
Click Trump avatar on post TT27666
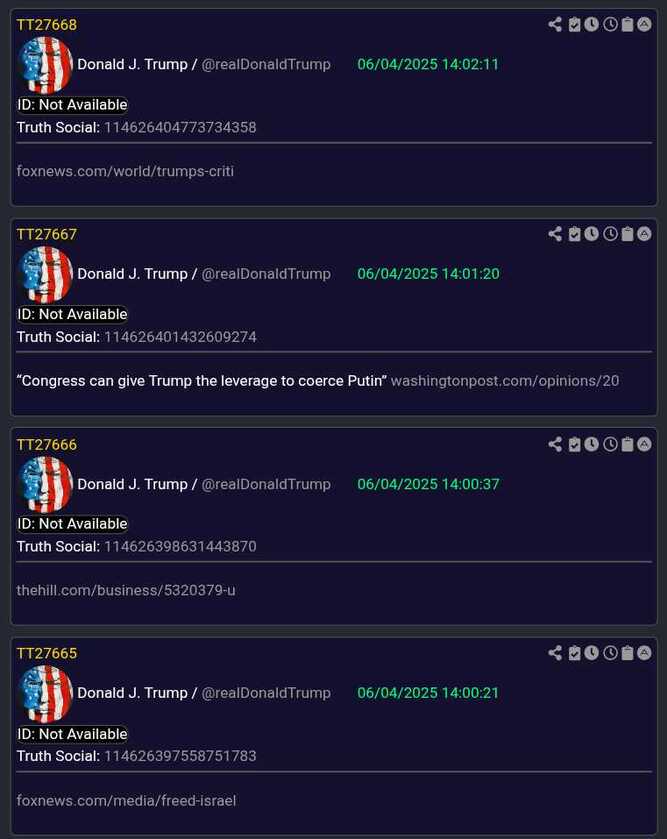[x=45, y=484]
